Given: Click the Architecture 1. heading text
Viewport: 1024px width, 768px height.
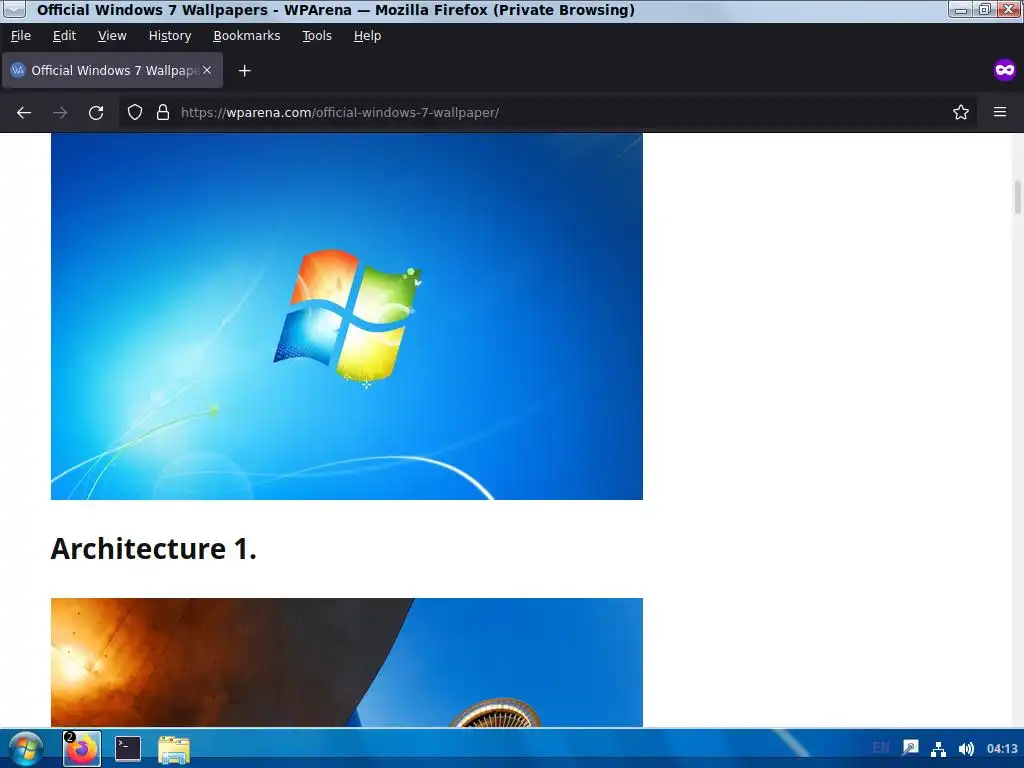Looking at the screenshot, I should (x=153, y=549).
